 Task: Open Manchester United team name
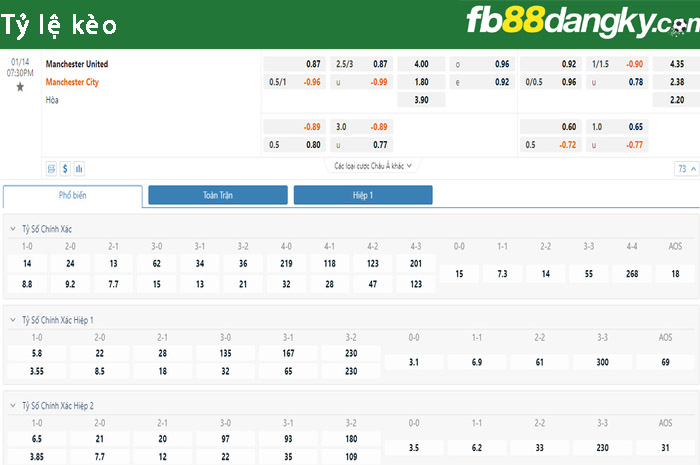coord(77,64)
